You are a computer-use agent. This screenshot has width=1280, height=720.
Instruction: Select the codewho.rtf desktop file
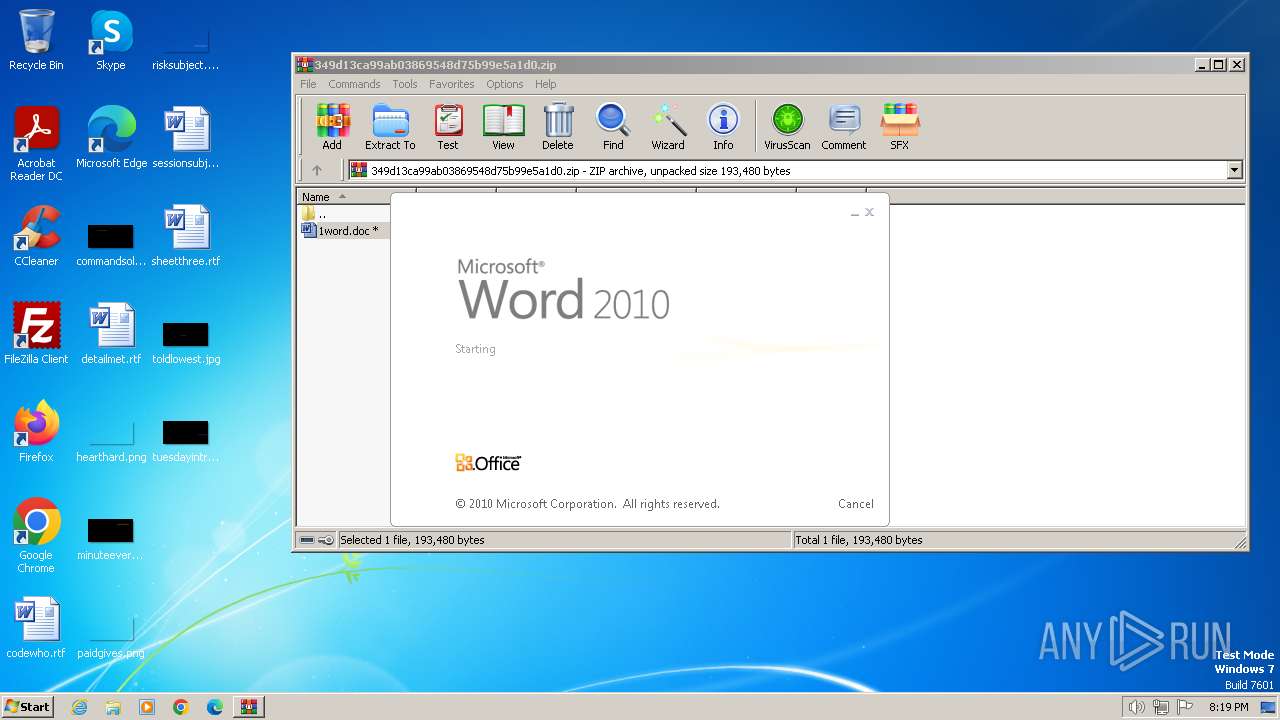pyautogui.click(x=36, y=628)
